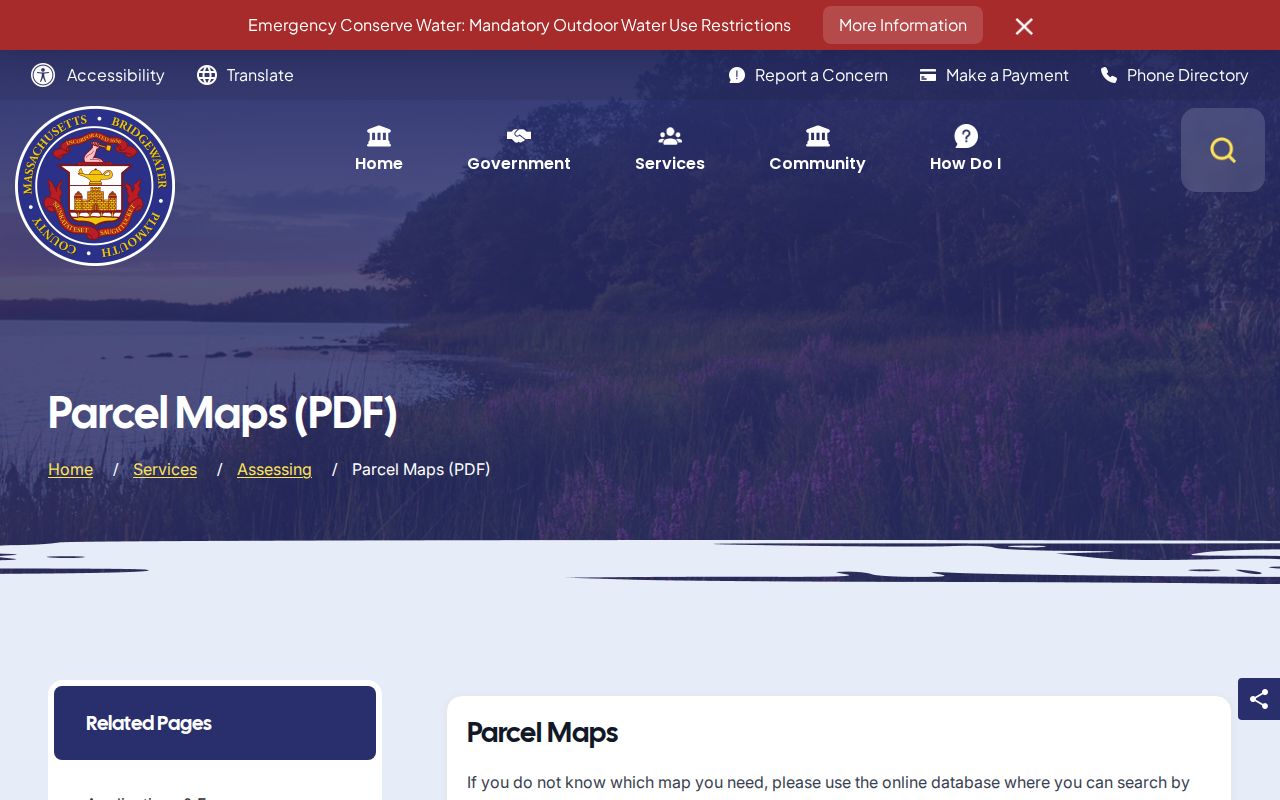This screenshot has height=800, width=1280.
Task: Open the Government navigation menu
Action: 519,149
